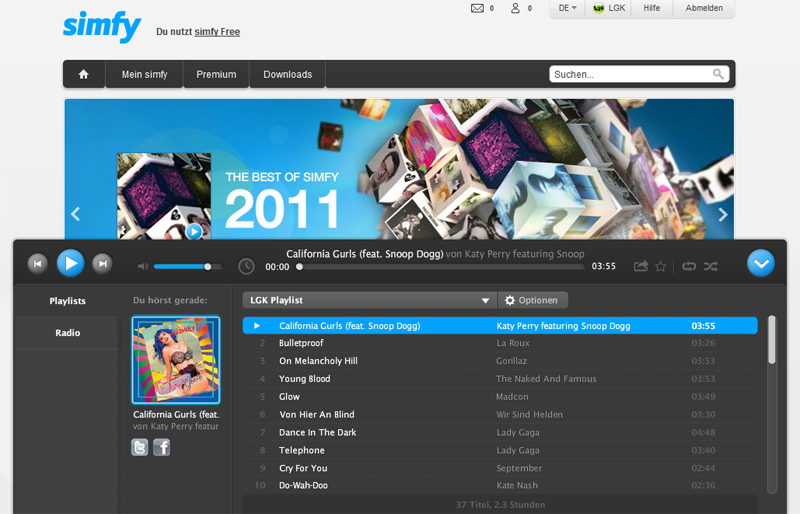Viewport: 800px width, 514px height.
Task: Click the play button in the player
Action: (x=69, y=264)
